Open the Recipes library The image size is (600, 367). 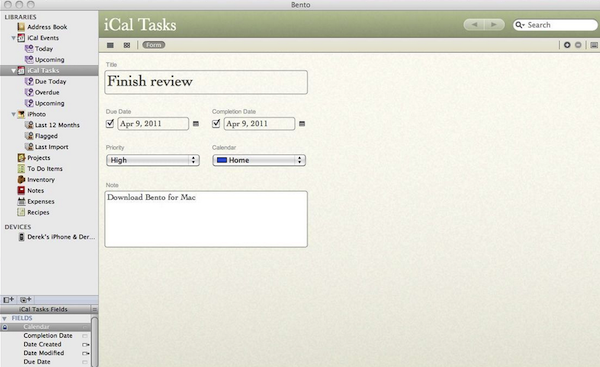coord(38,212)
